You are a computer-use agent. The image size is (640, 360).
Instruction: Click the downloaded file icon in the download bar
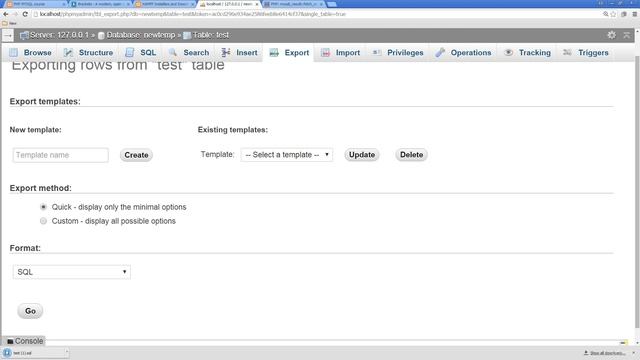tap(7, 353)
